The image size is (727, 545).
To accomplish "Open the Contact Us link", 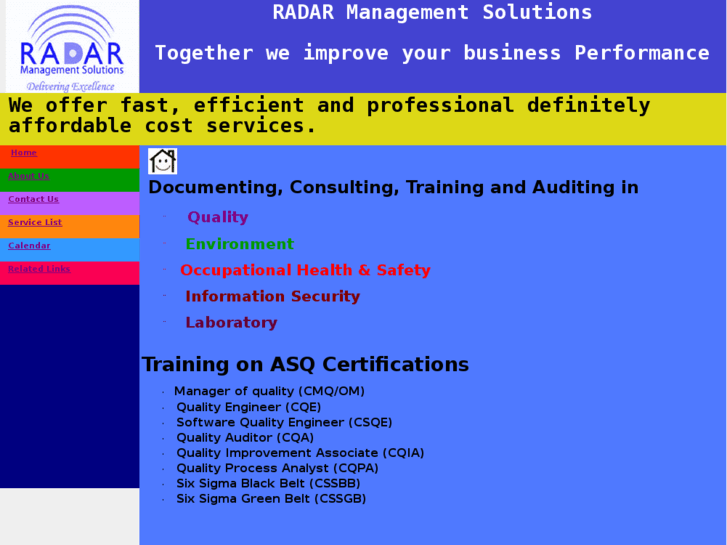I will [x=33, y=199].
